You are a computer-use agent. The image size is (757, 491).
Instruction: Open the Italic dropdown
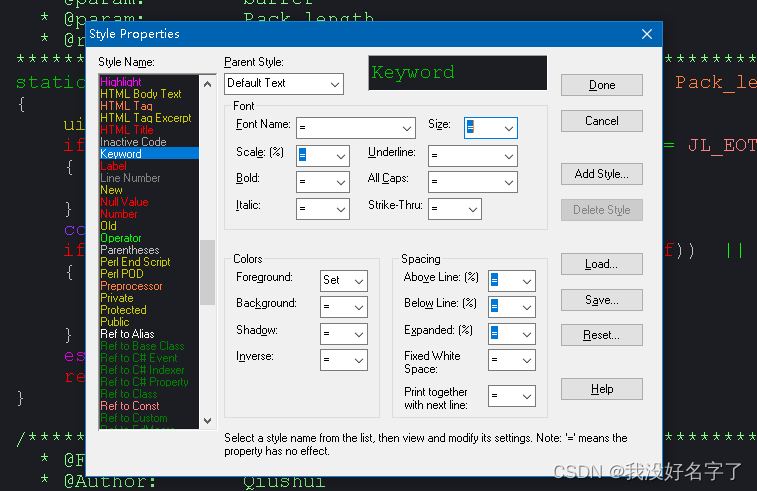[x=322, y=209]
